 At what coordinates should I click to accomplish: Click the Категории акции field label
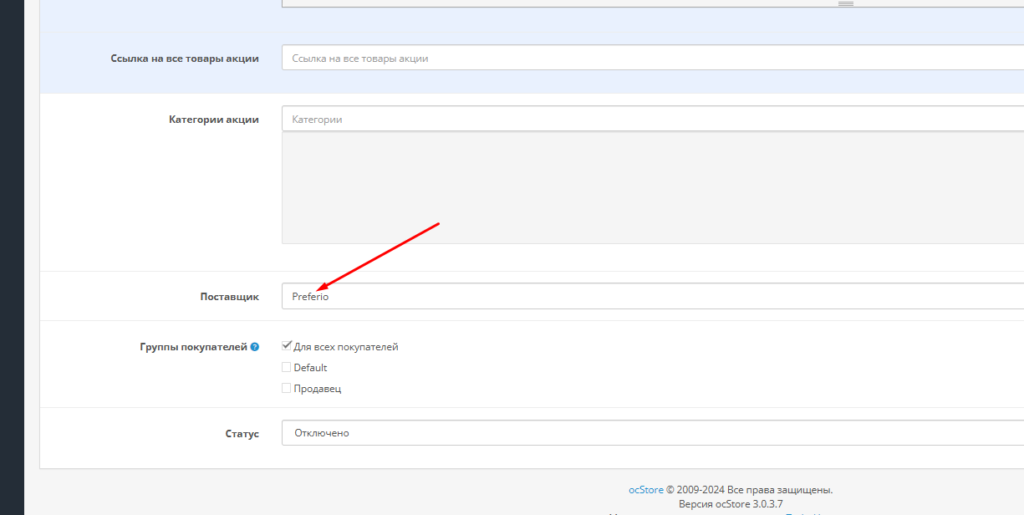pos(214,119)
